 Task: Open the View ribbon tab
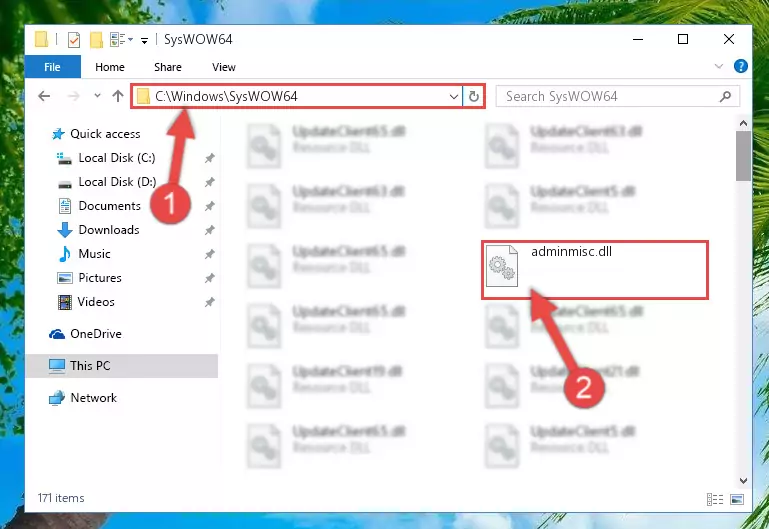click(x=224, y=67)
